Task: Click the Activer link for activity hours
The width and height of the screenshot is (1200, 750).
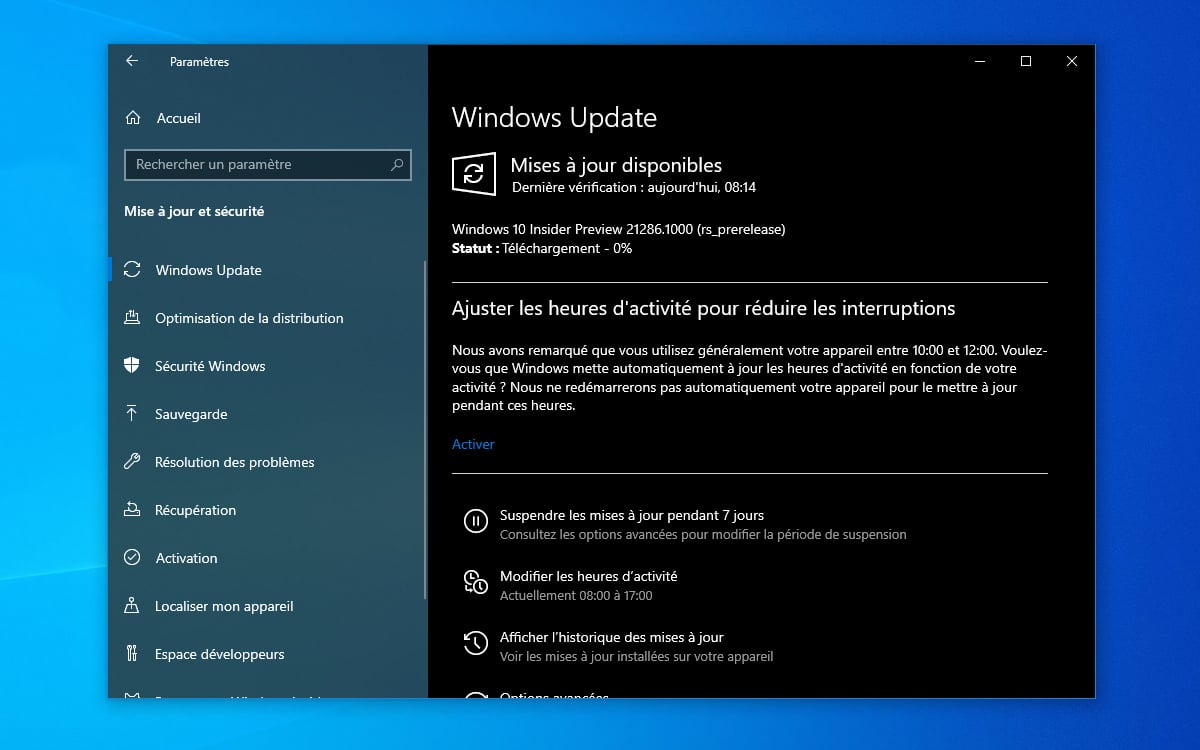Action: pos(472,444)
